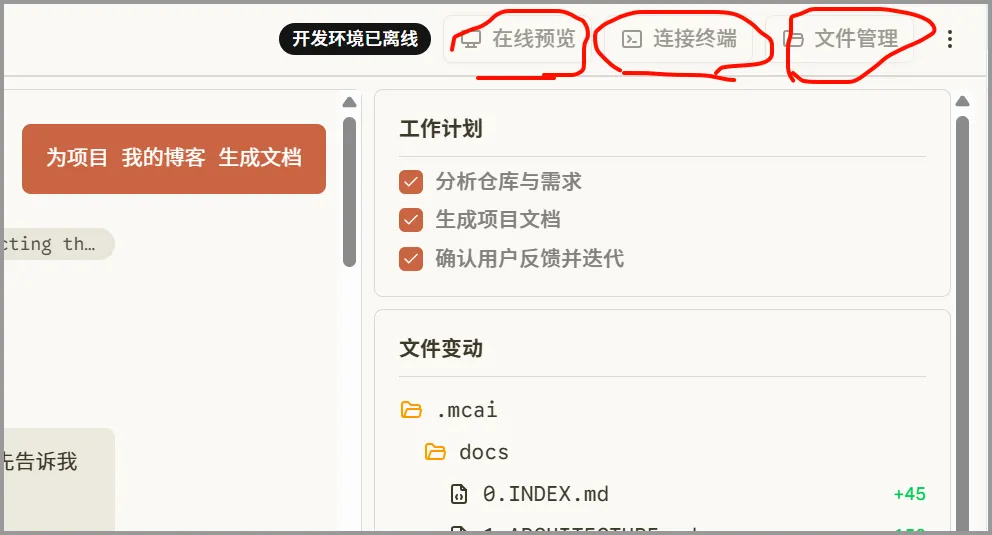The image size is (992, 535).
Task: Click the 在线预览 monitor icon
Action: (470, 39)
